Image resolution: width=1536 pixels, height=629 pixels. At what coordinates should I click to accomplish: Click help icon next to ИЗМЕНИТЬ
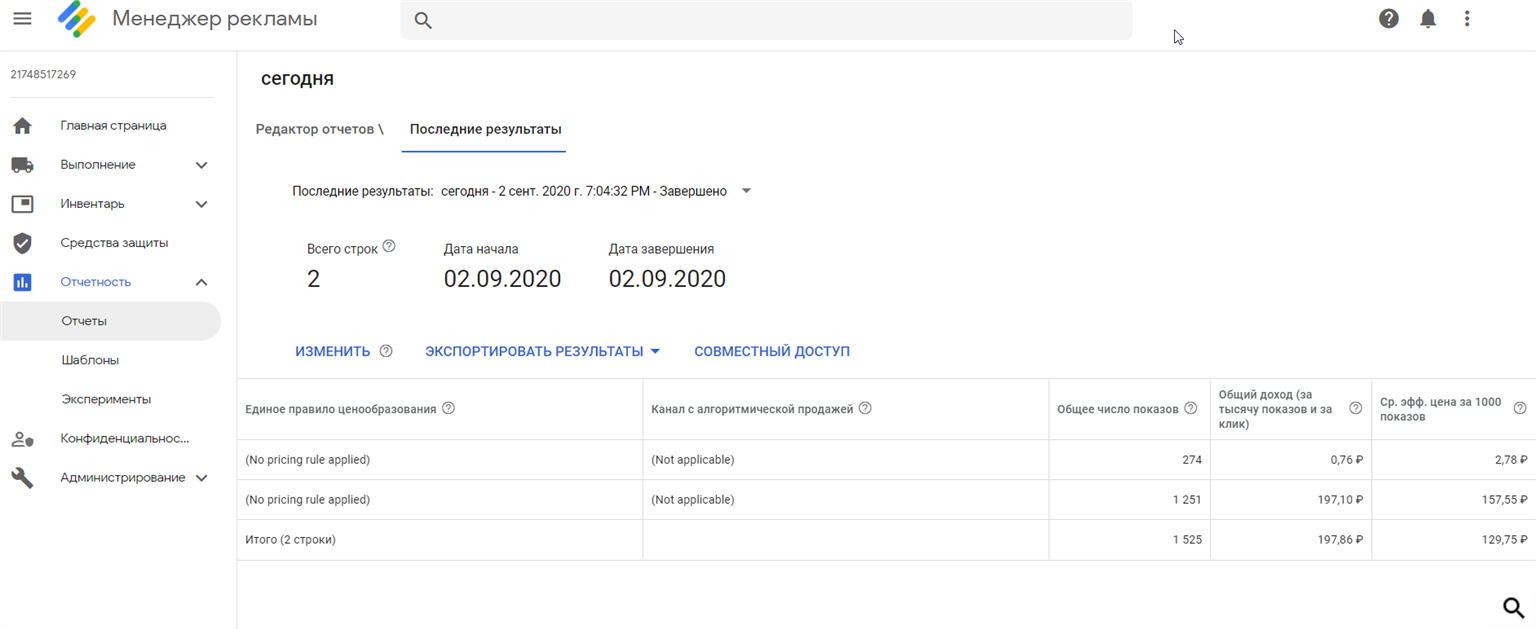pos(386,351)
